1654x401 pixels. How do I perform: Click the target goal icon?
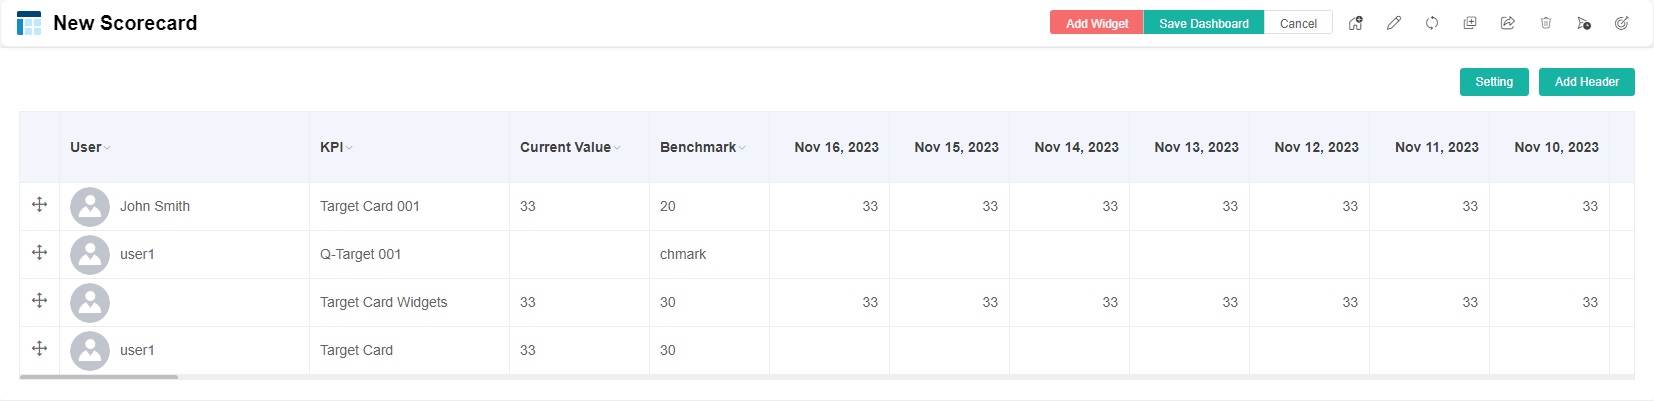[1622, 23]
